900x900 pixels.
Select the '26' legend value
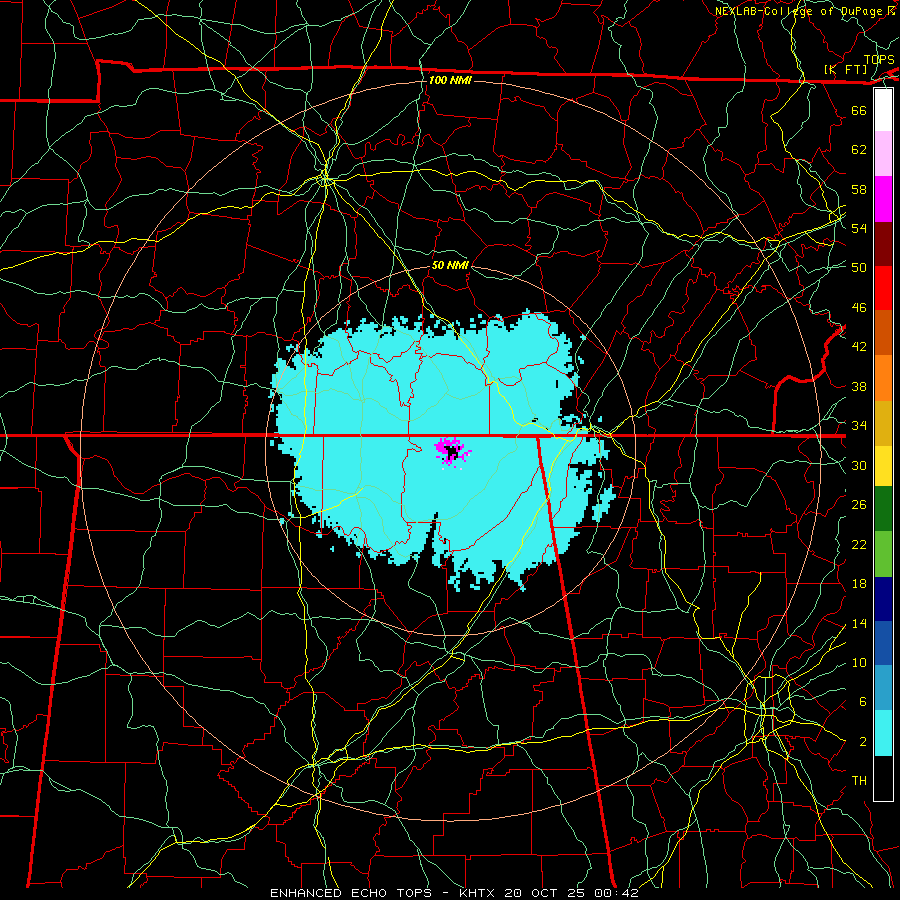859,505
